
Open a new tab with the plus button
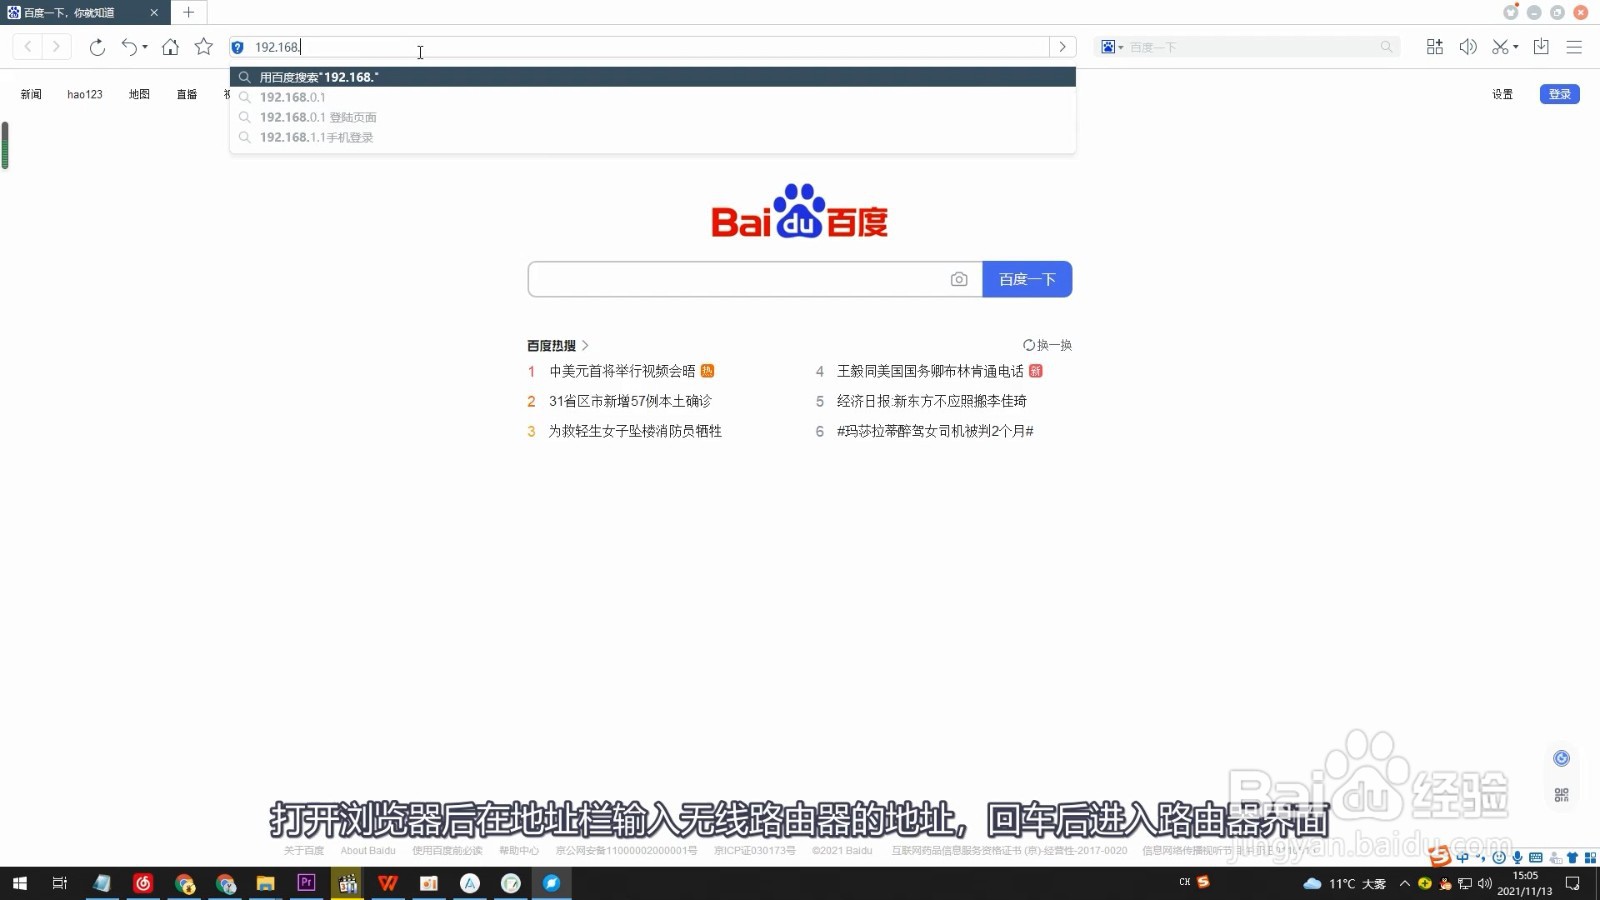[x=188, y=12]
